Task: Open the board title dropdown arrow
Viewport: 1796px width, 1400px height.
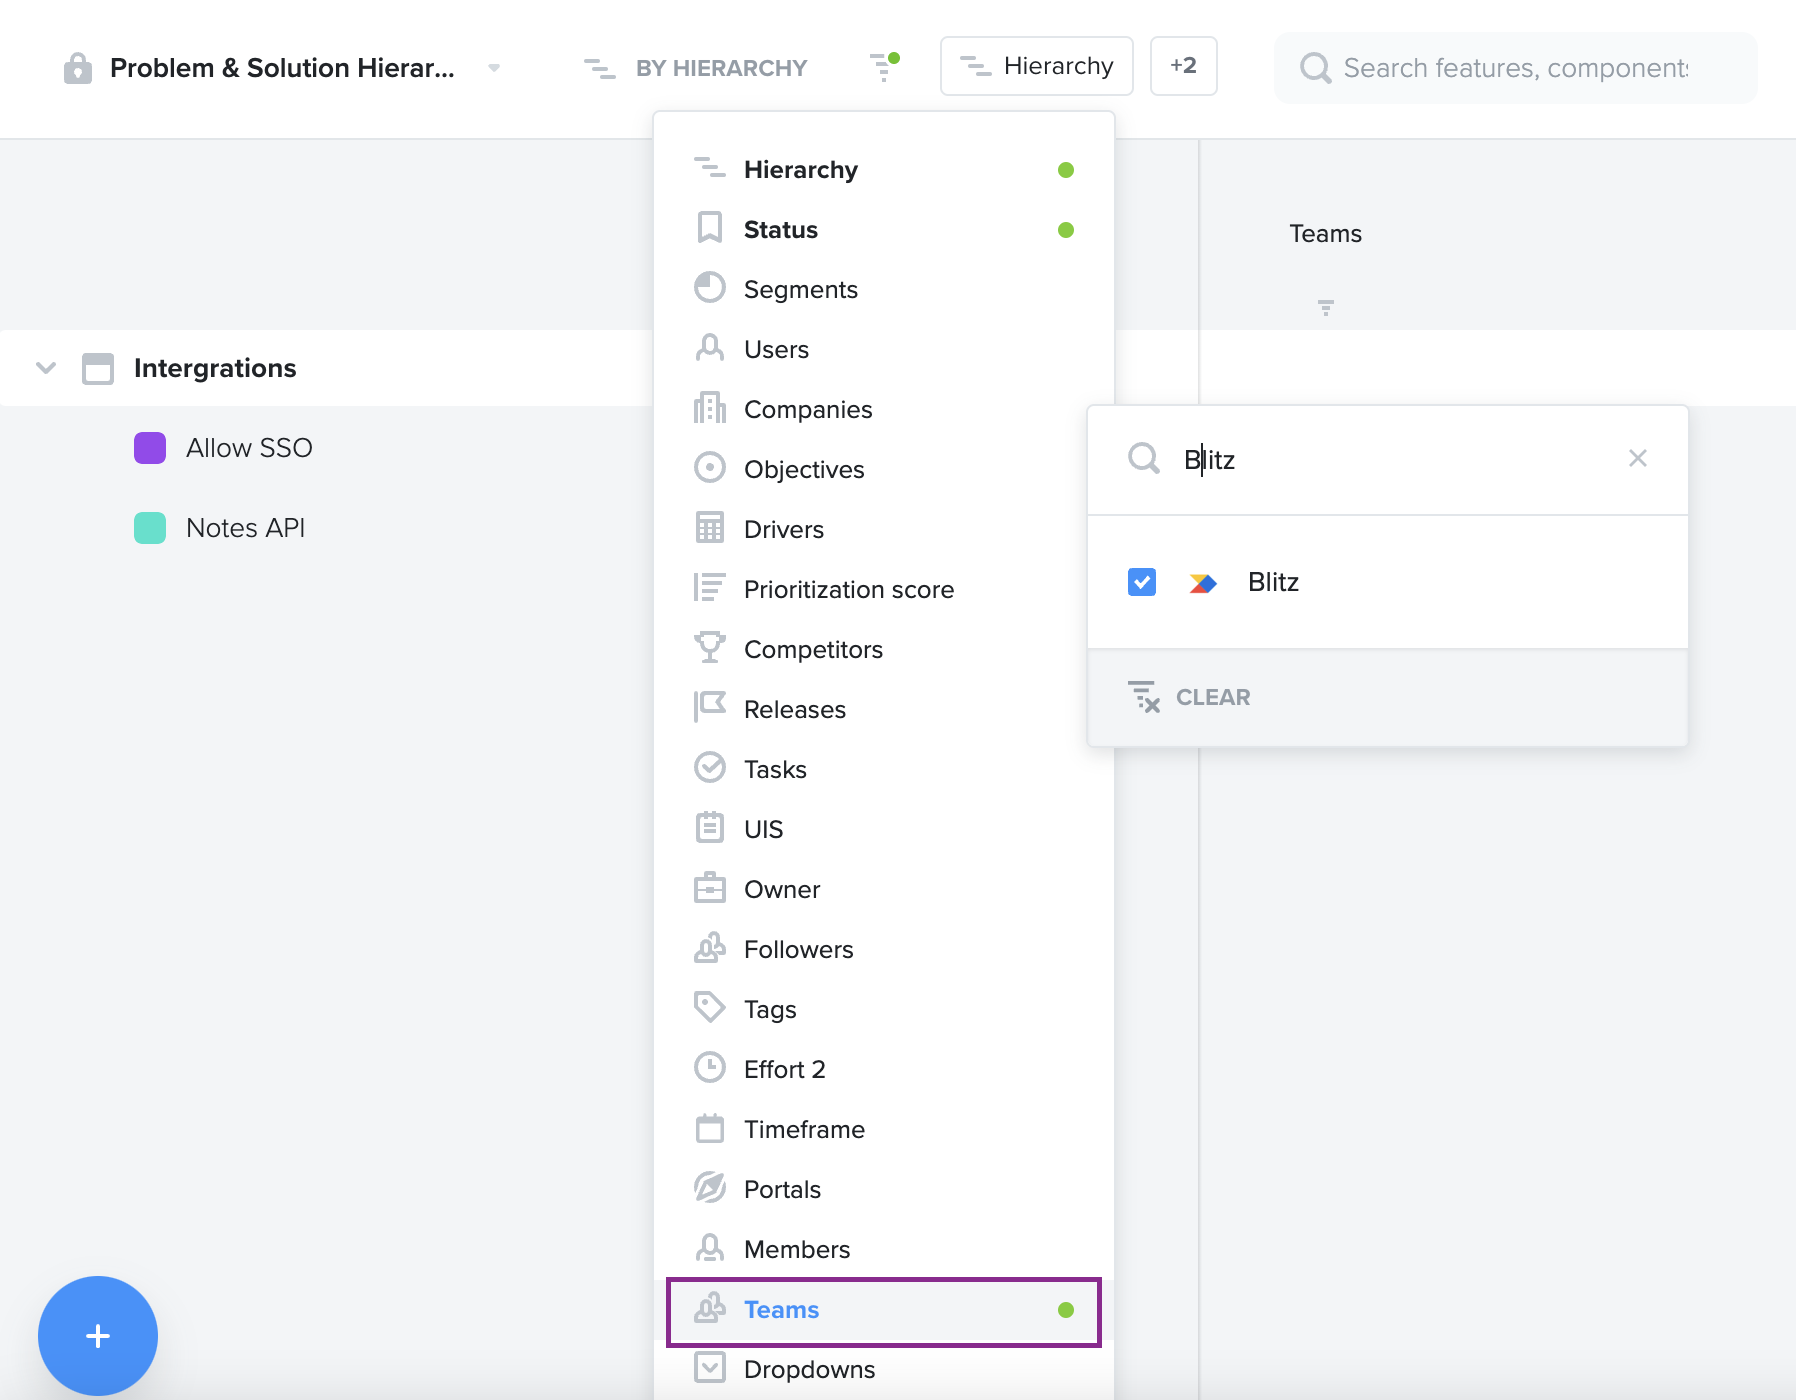Action: 494,68
